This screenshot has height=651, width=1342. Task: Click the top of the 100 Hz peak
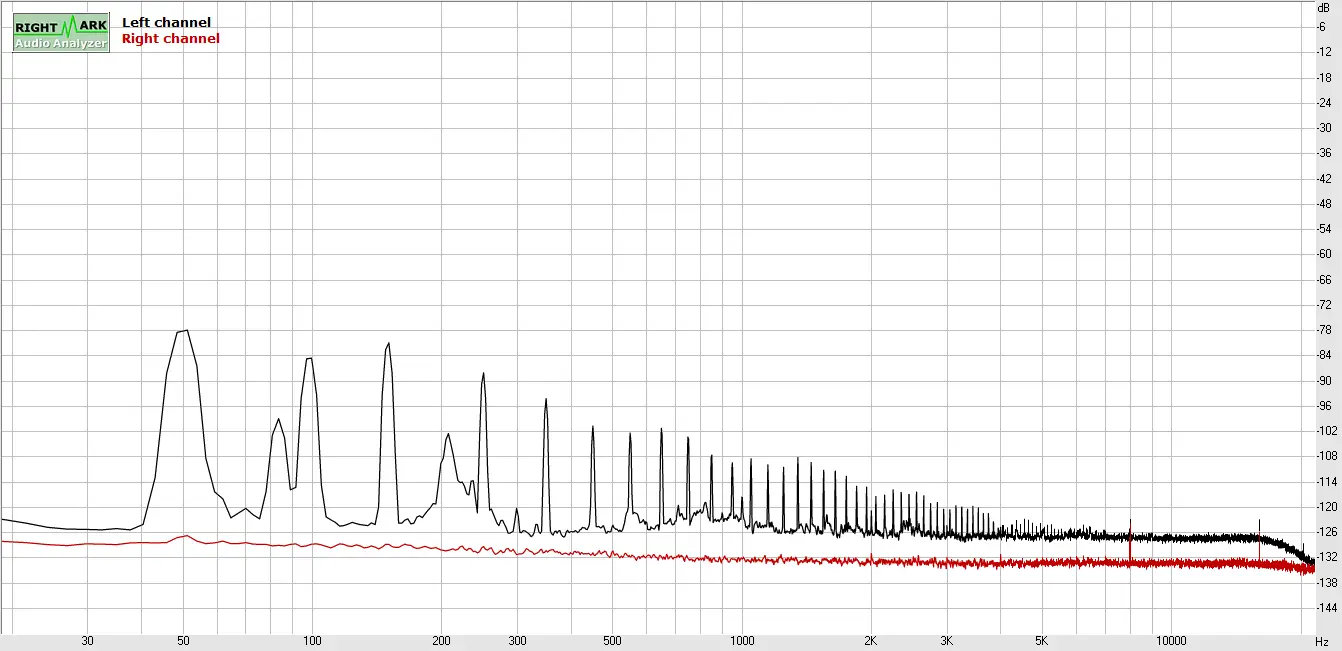pos(309,359)
